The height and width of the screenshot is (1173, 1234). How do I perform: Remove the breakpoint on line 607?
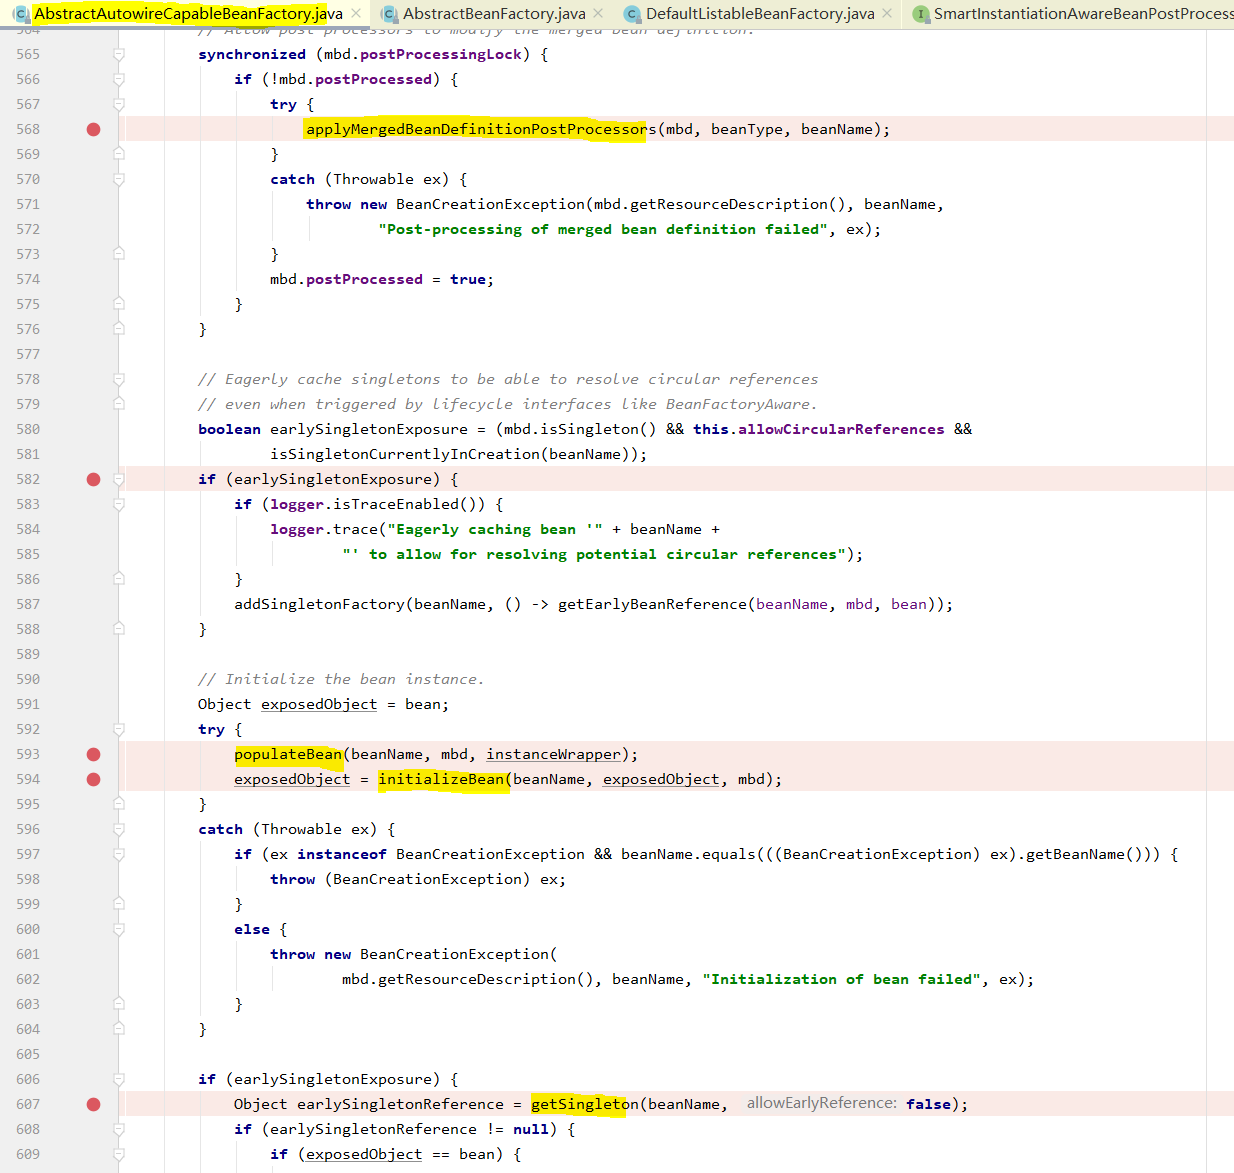(94, 1104)
